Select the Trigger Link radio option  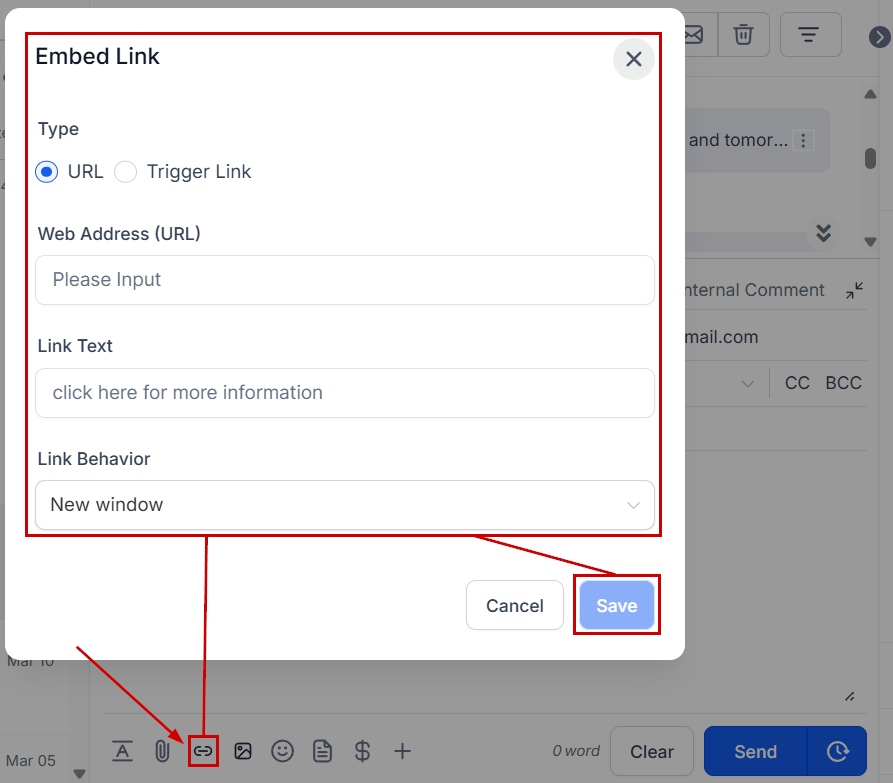point(125,171)
